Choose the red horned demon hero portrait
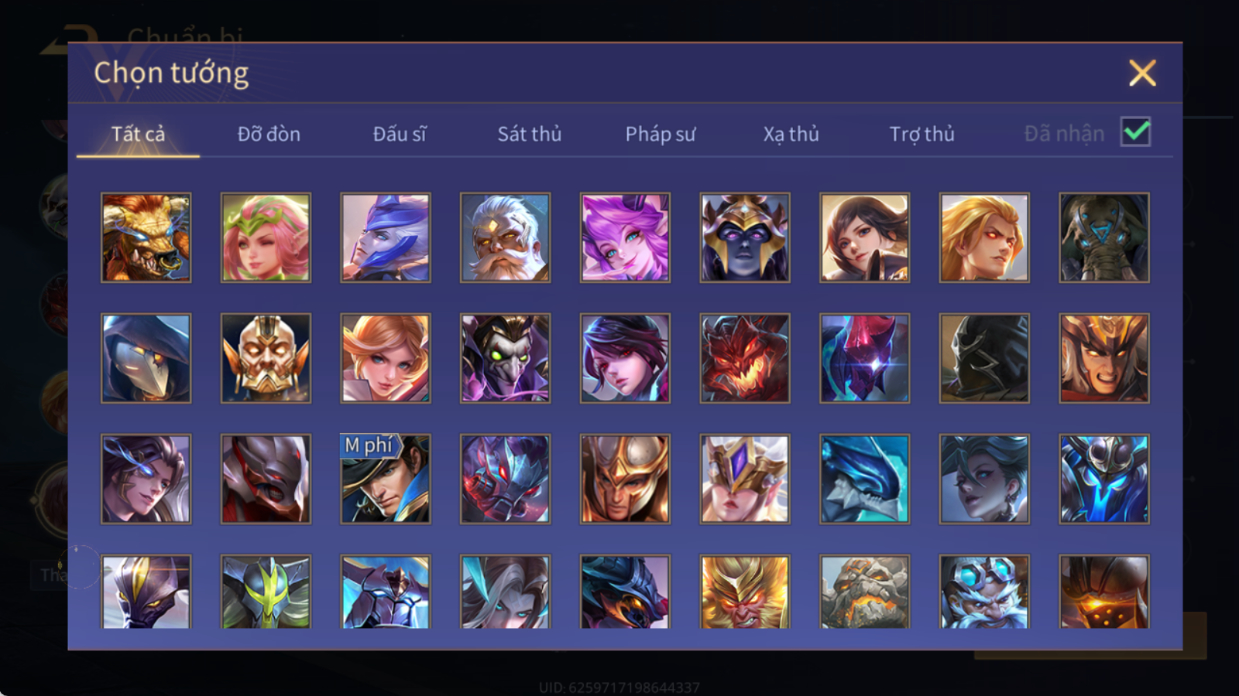Screen dimensions: 1239x696 pyautogui.click(x=745, y=358)
